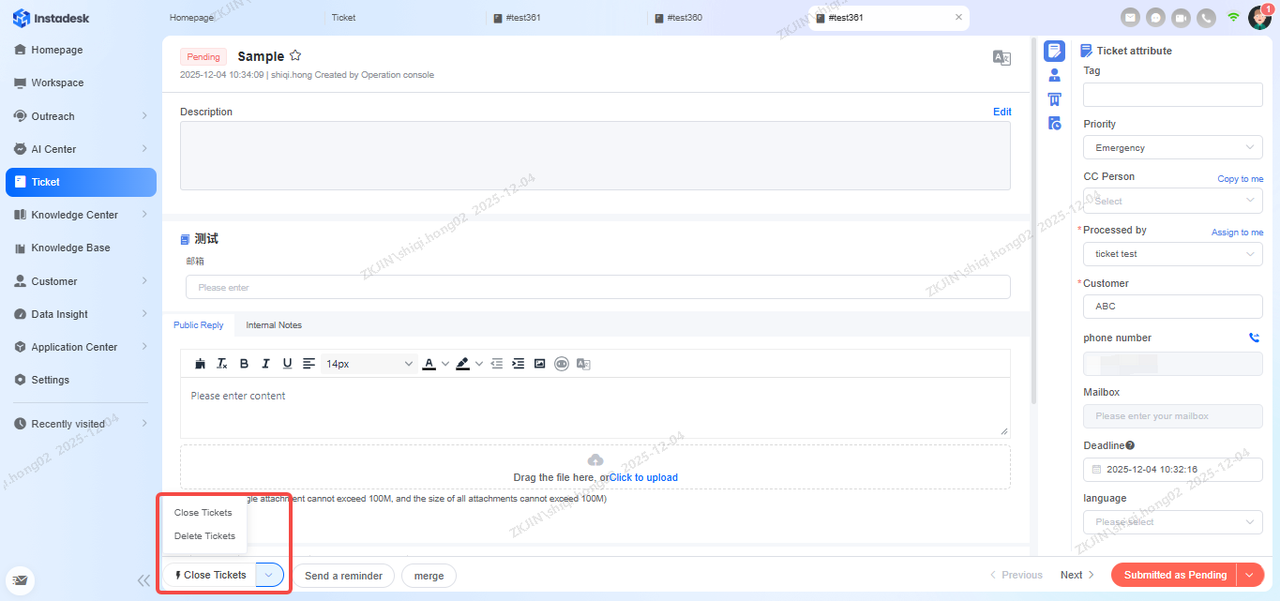The image size is (1280, 601).
Task: Switch to the Internal Notes tab
Action: pos(274,325)
